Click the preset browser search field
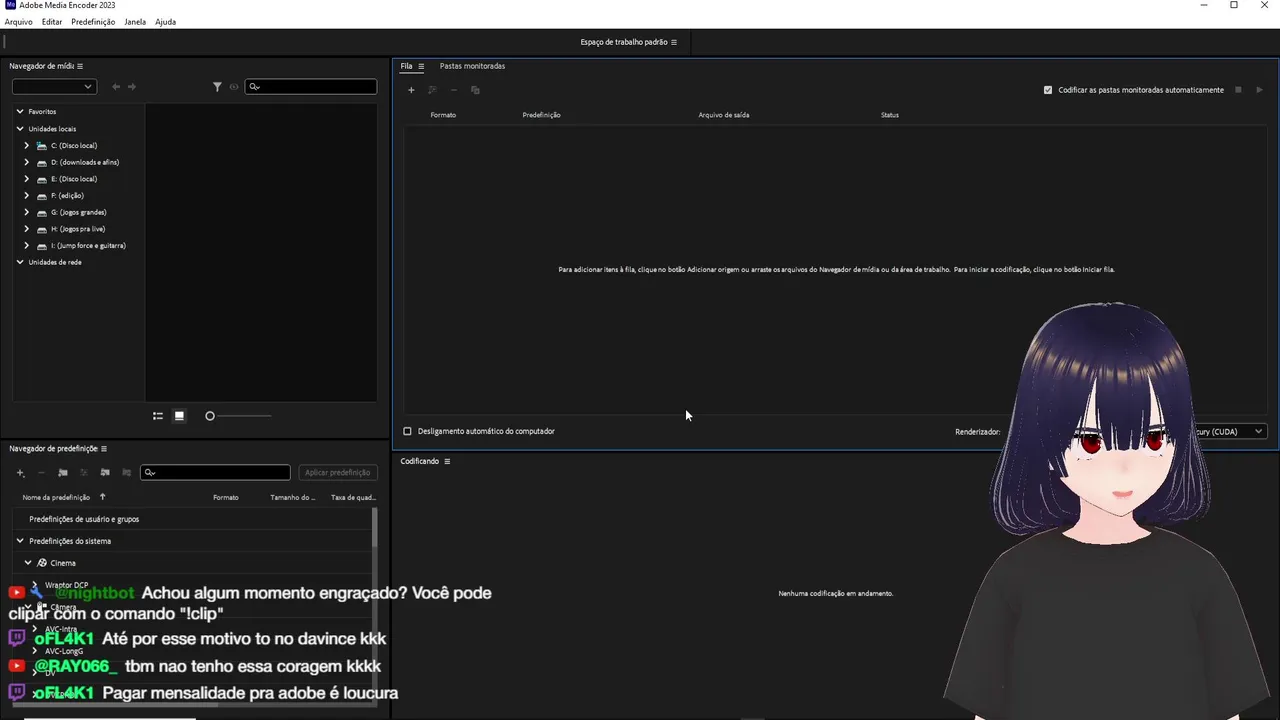1280x720 pixels. pyautogui.click(x=215, y=473)
